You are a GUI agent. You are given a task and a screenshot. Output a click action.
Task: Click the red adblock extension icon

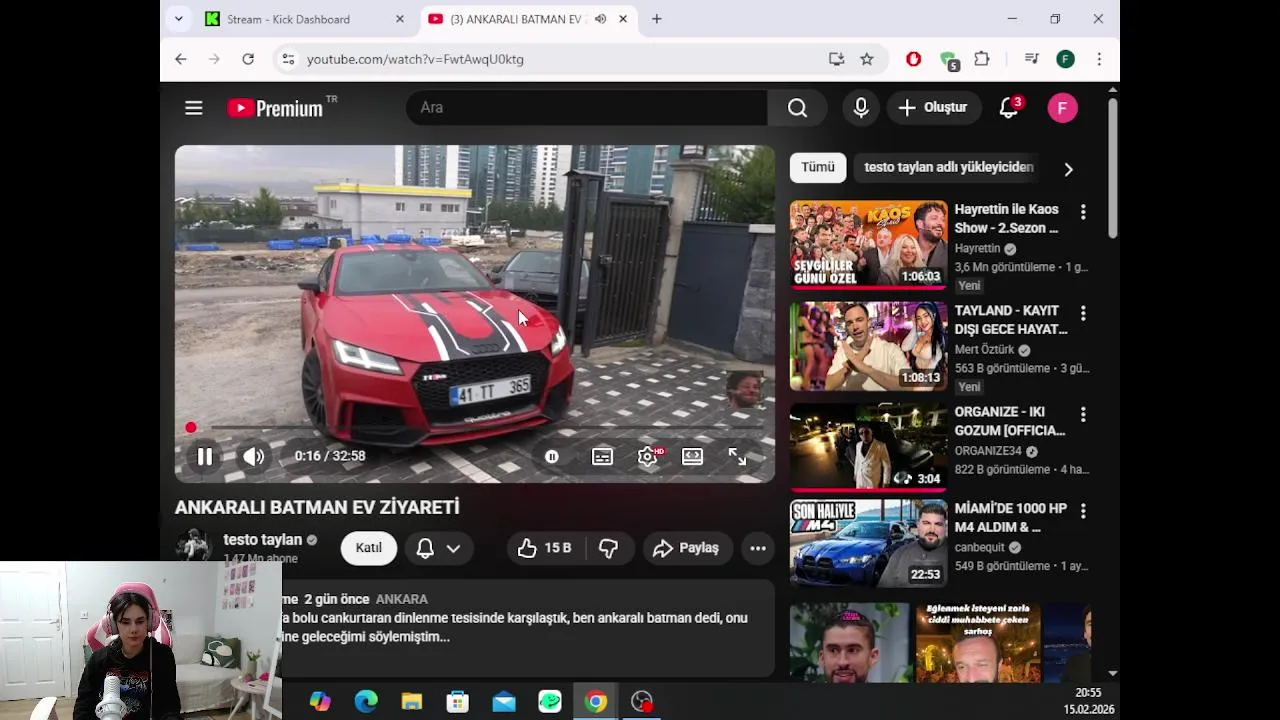click(x=913, y=59)
